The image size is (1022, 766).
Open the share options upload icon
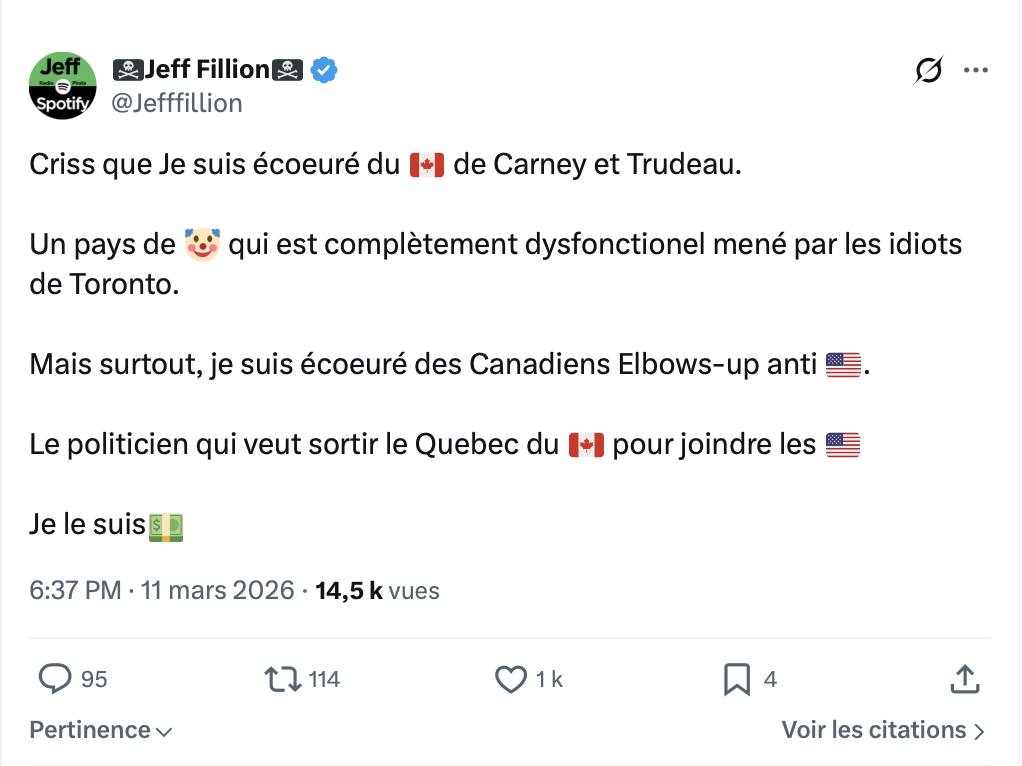[963, 680]
